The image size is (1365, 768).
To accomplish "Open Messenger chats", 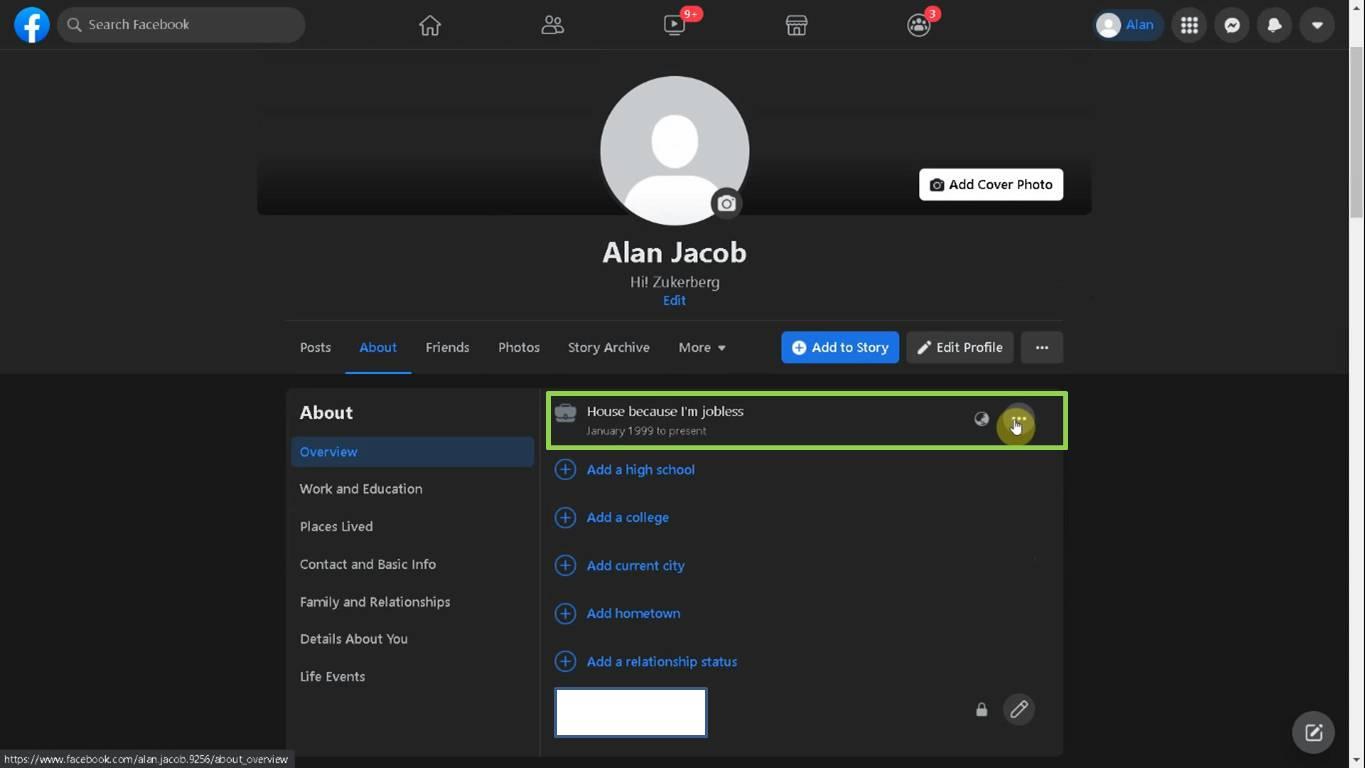I will click(x=1232, y=25).
